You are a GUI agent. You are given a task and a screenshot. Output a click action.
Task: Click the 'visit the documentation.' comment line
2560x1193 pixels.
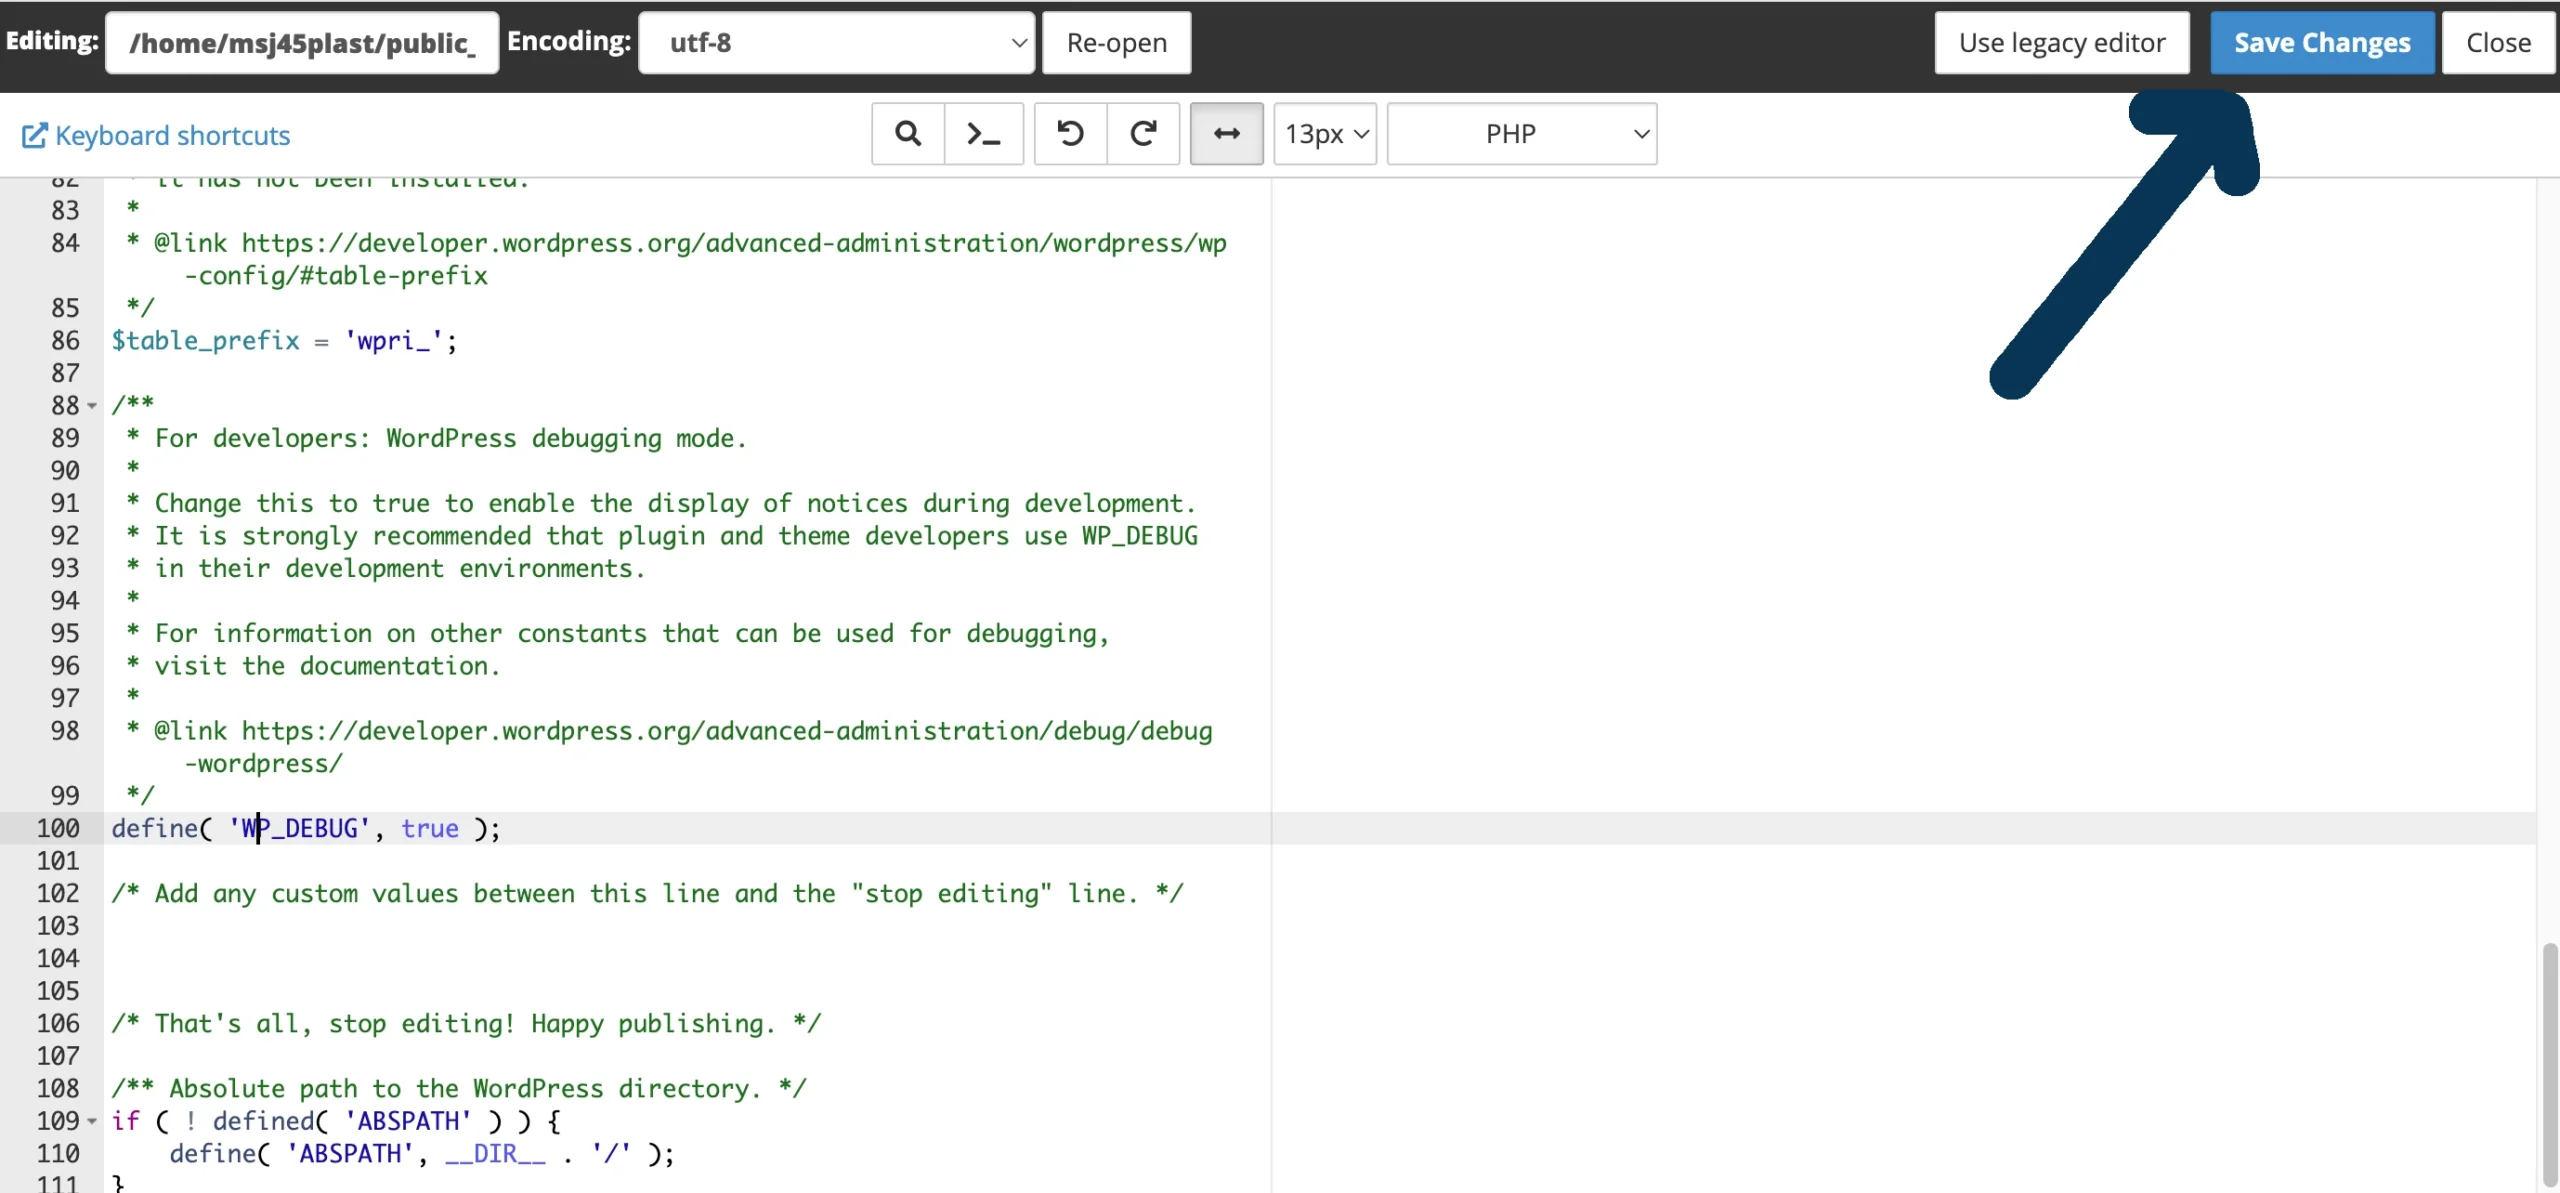(x=327, y=667)
